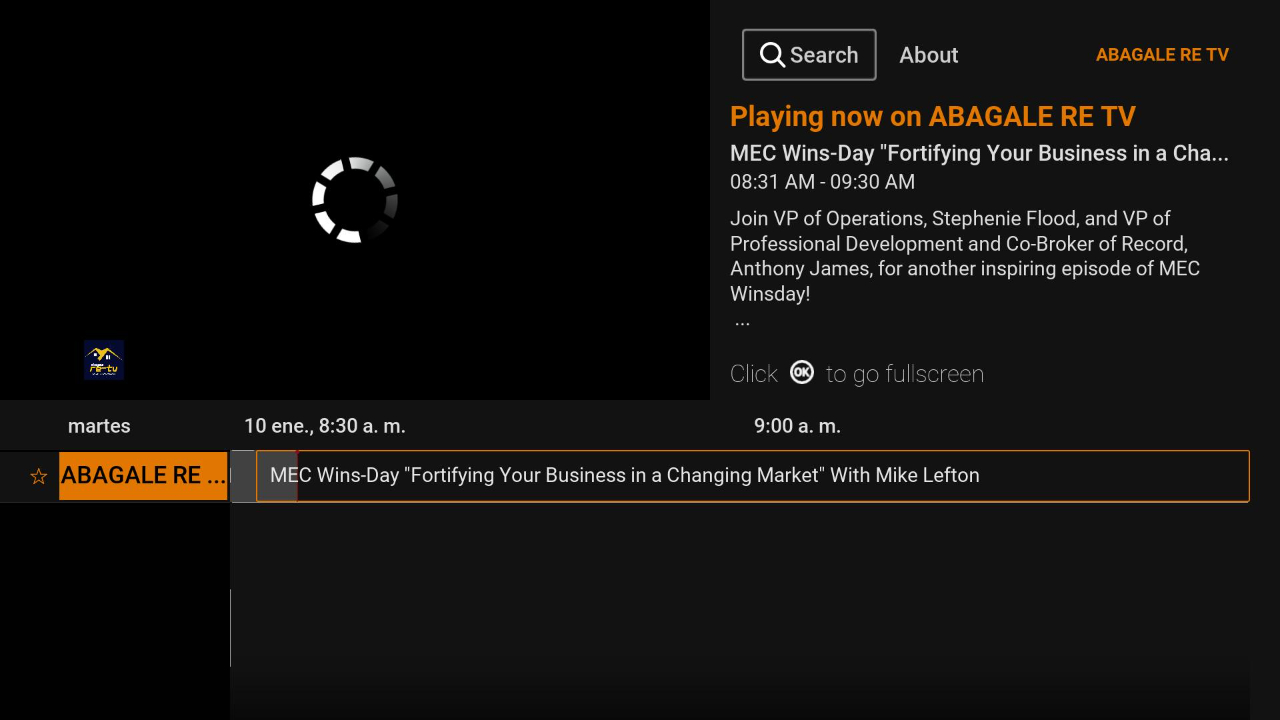
Task: Click the 9:00 a.m. timeline header
Action: point(797,425)
